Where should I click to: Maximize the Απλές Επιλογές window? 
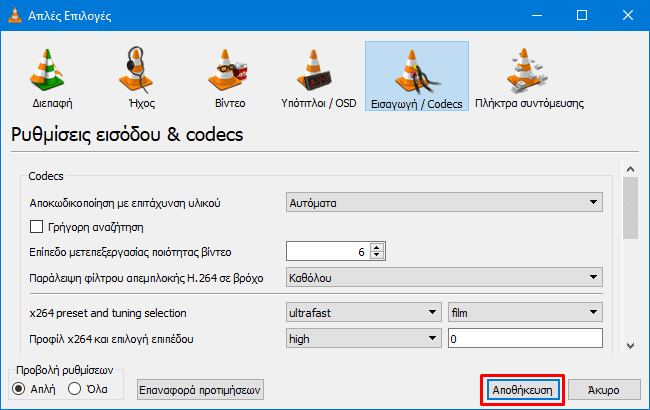(582, 15)
